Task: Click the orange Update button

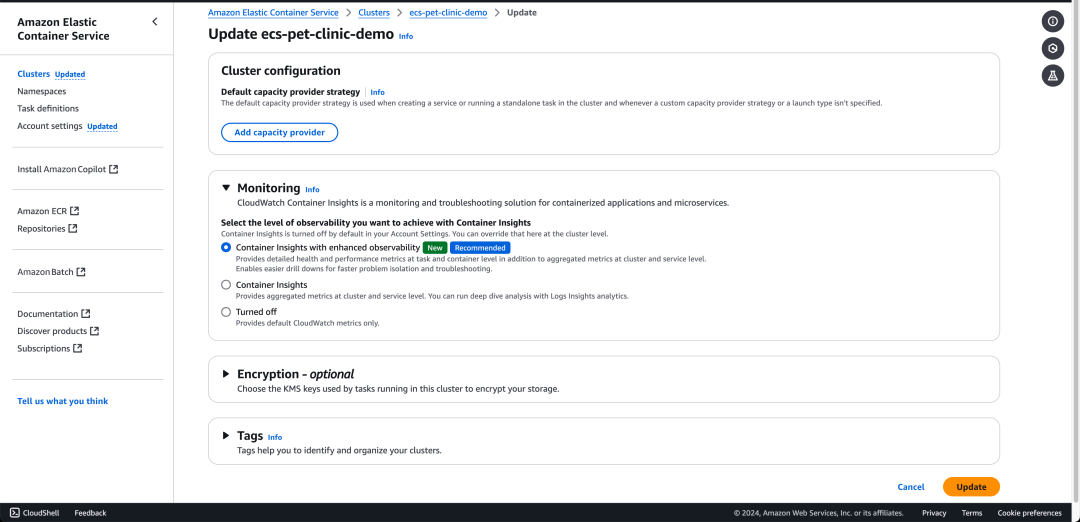Action: tap(971, 487)
